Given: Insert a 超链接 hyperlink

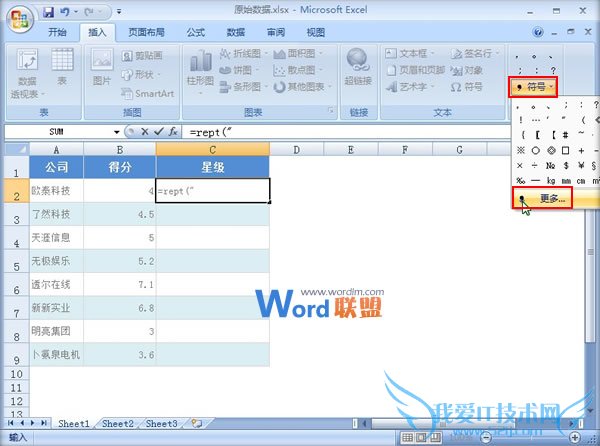Looking at the screenshot, I should coord(358,67).
